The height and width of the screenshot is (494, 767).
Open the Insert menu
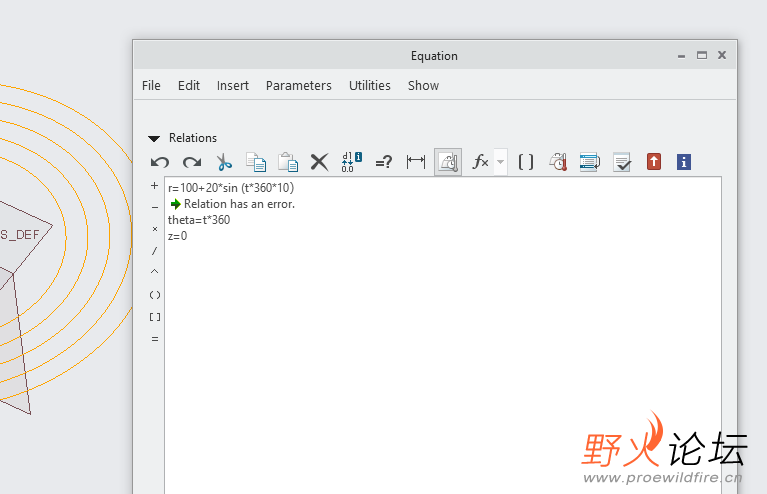coord(233,86)
